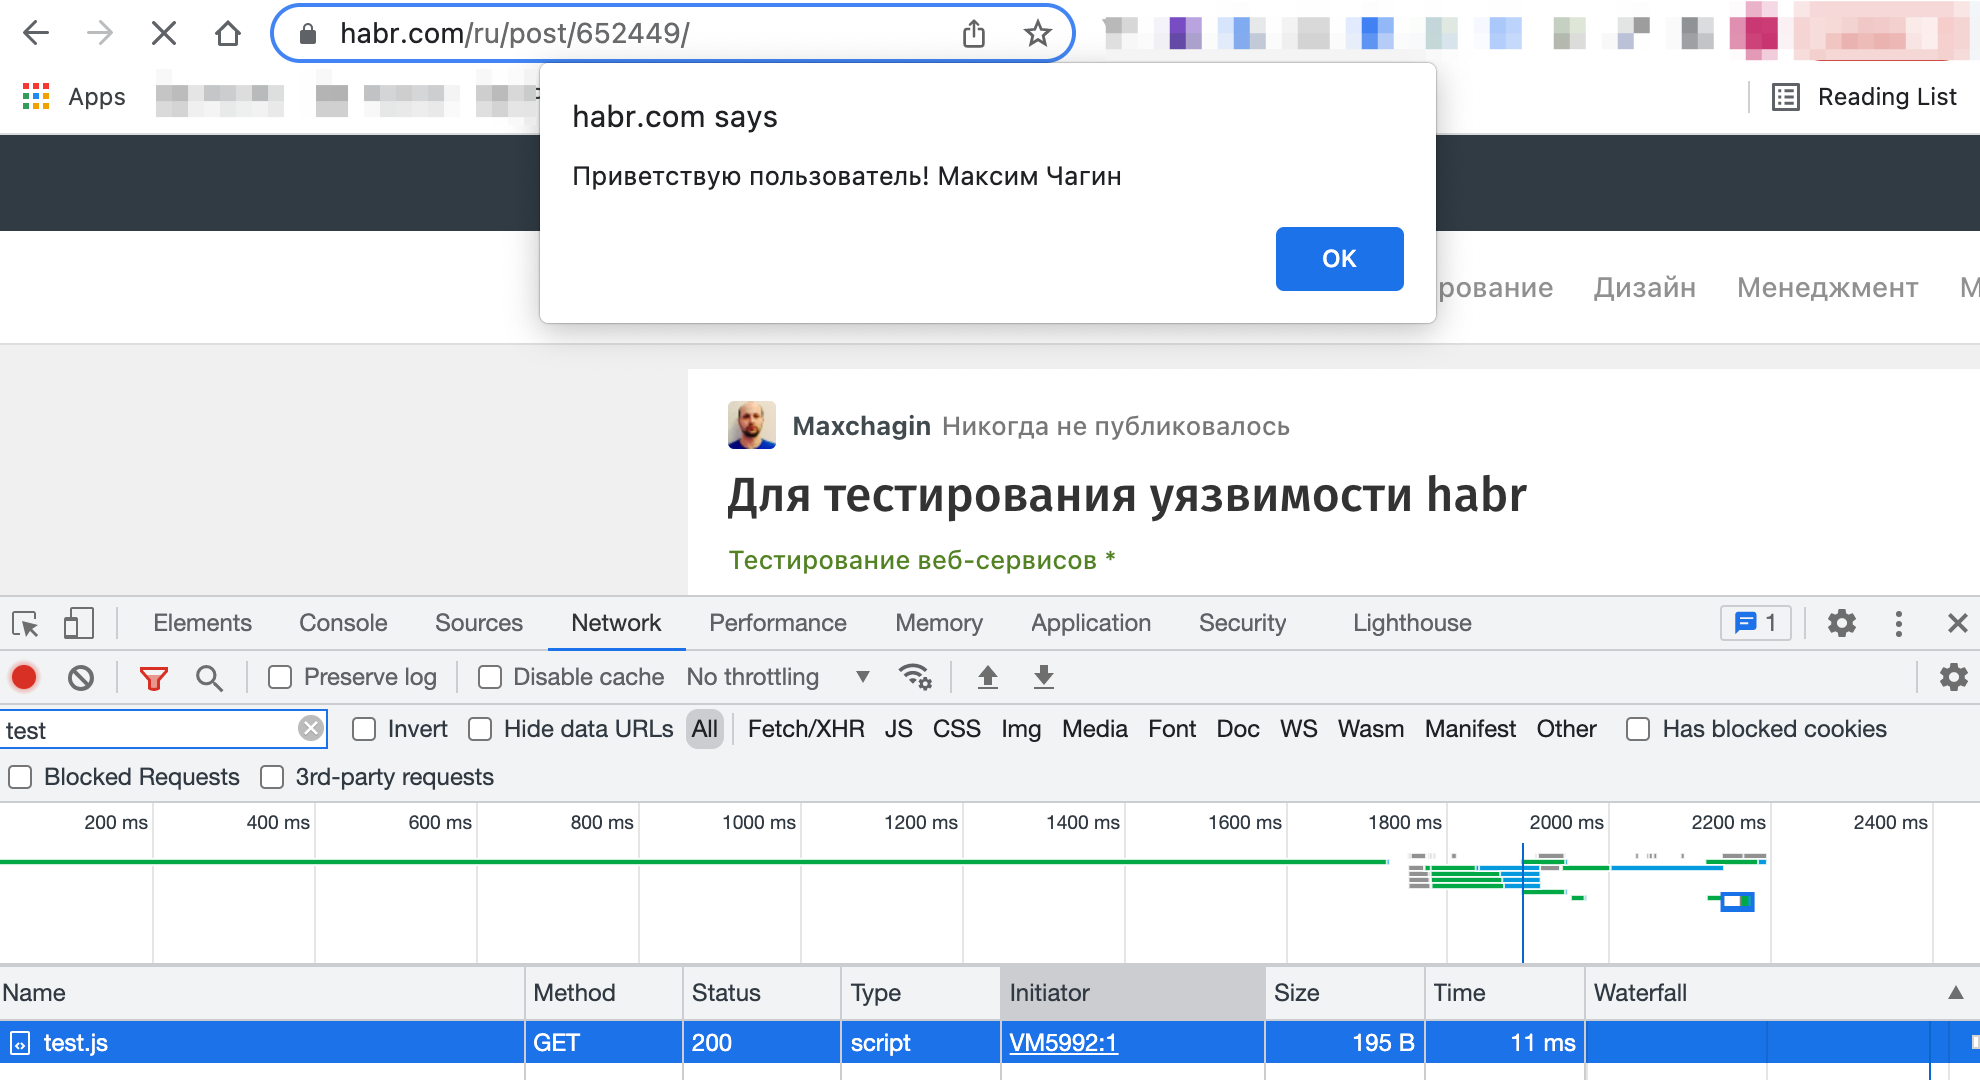Check the Invert filter checkbox
The height and width of the screenshot is (1080, 1980).
point(364,729)
